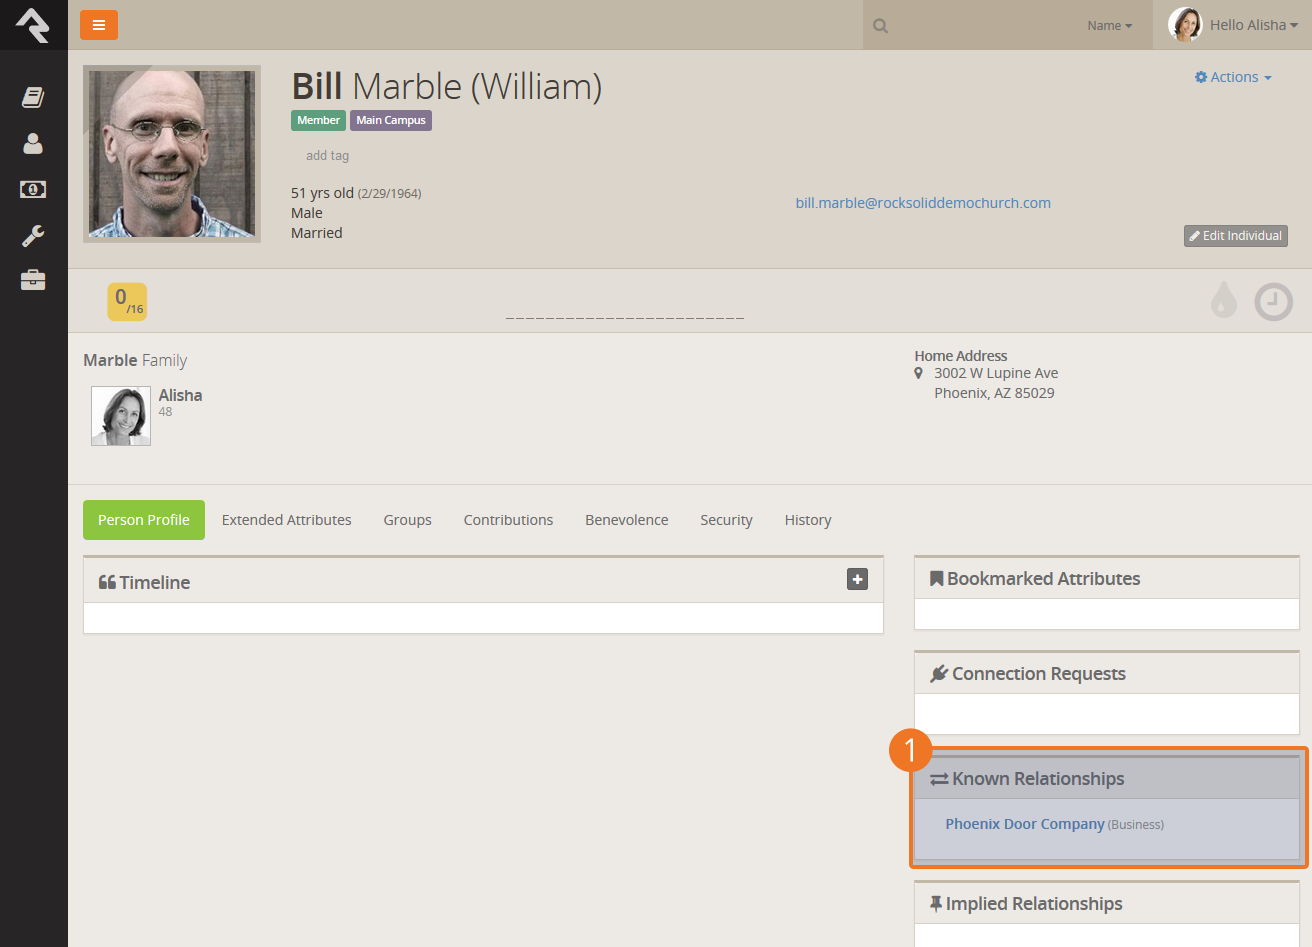Screen dimensions: 1312x947
Task: Open the briefcase admin sidebar icon
Action: pyautogui.click(x=33, y=280)
